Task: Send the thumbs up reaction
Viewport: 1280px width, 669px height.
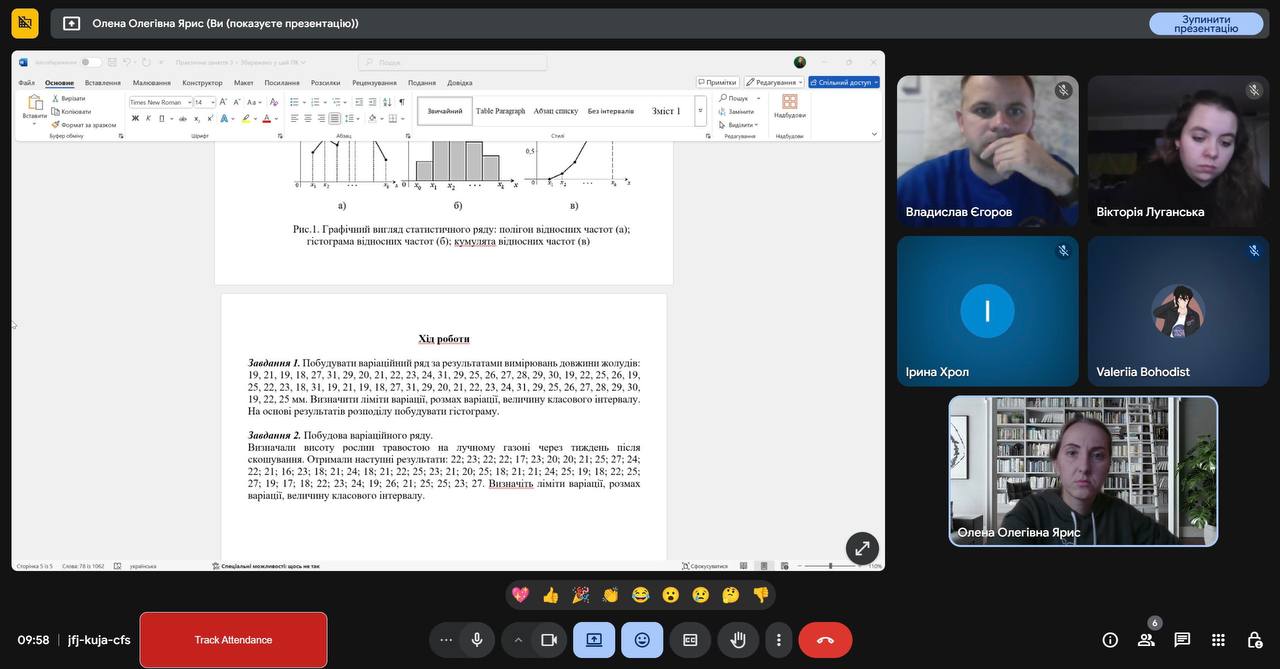Action: pyautogui.click(x=550, y=595)
